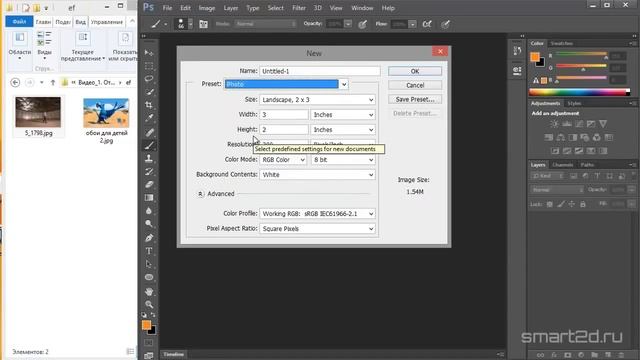640x360 pixels.
Task: Open the brush preset picker arrow
Action: pyautogui.click(x=190, y=24)
